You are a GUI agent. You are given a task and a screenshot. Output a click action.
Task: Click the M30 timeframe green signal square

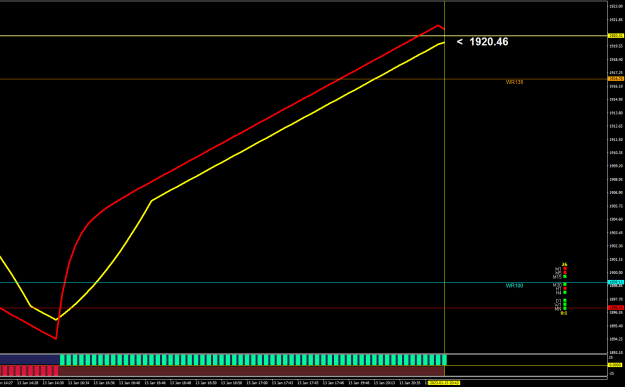click(565, 284)
